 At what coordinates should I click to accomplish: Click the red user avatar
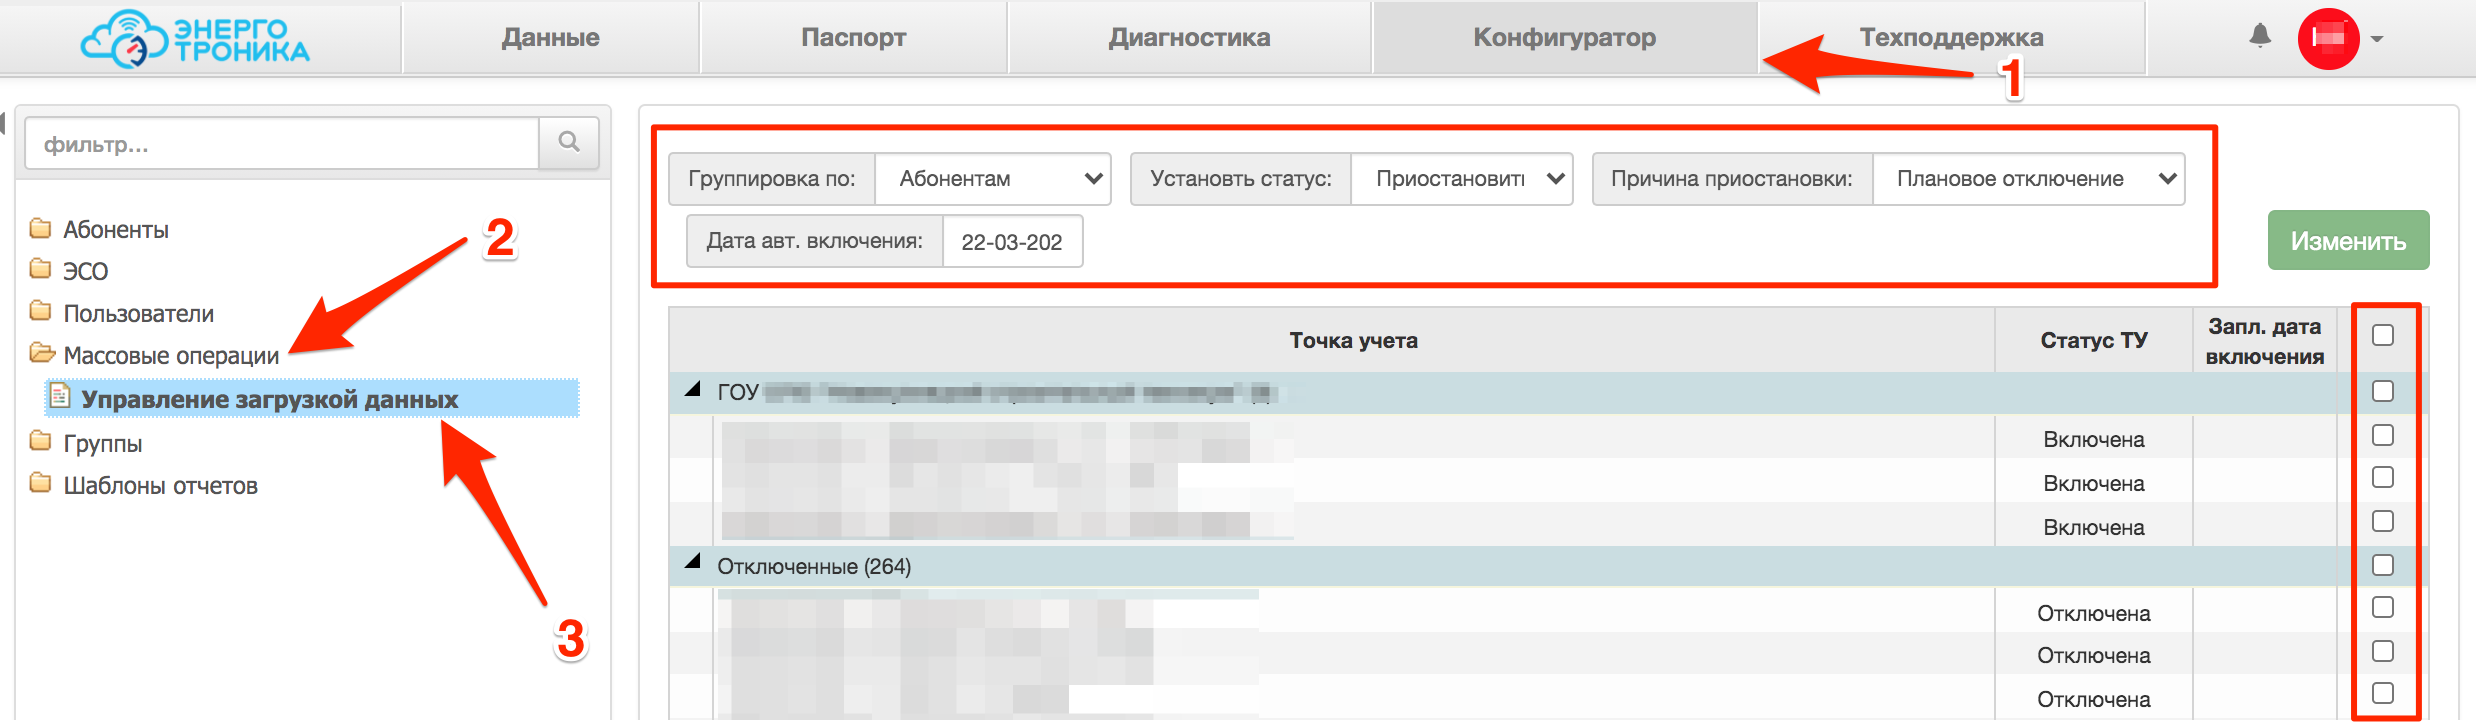point(2328,38)
